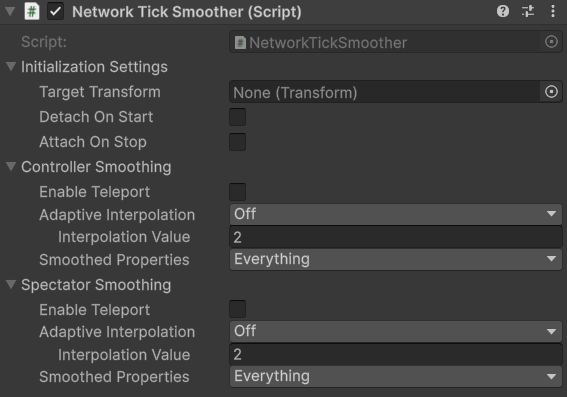Open the component help reference icon

point(503,11)
